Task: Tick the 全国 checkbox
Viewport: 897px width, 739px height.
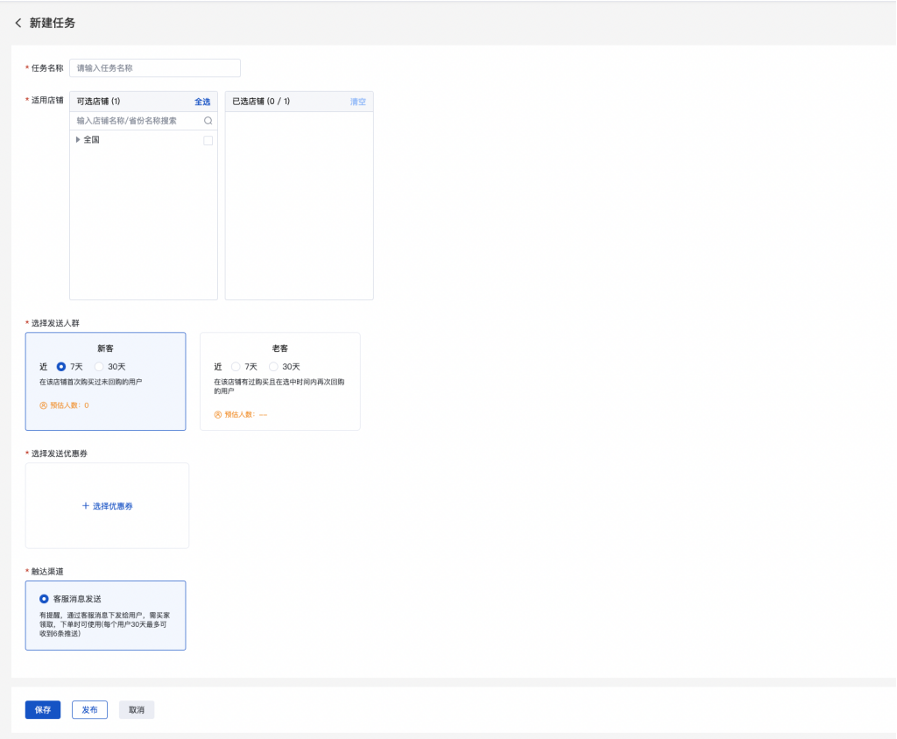Action: [x=208, y=141]
